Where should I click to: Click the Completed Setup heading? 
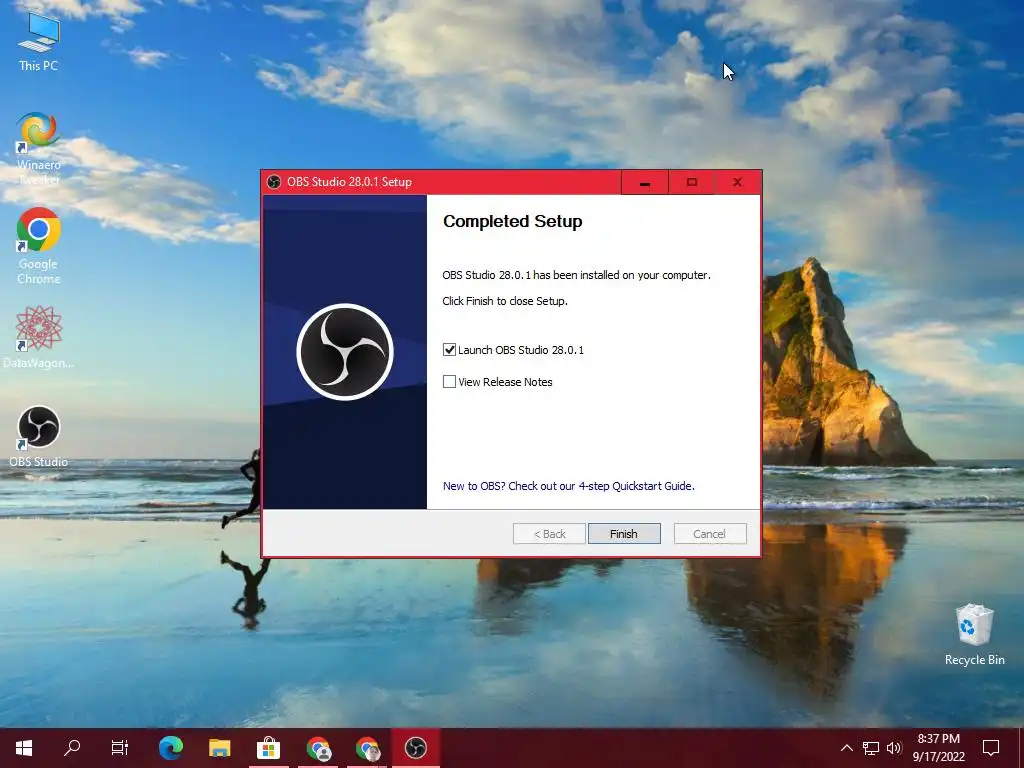pos(513,221)
